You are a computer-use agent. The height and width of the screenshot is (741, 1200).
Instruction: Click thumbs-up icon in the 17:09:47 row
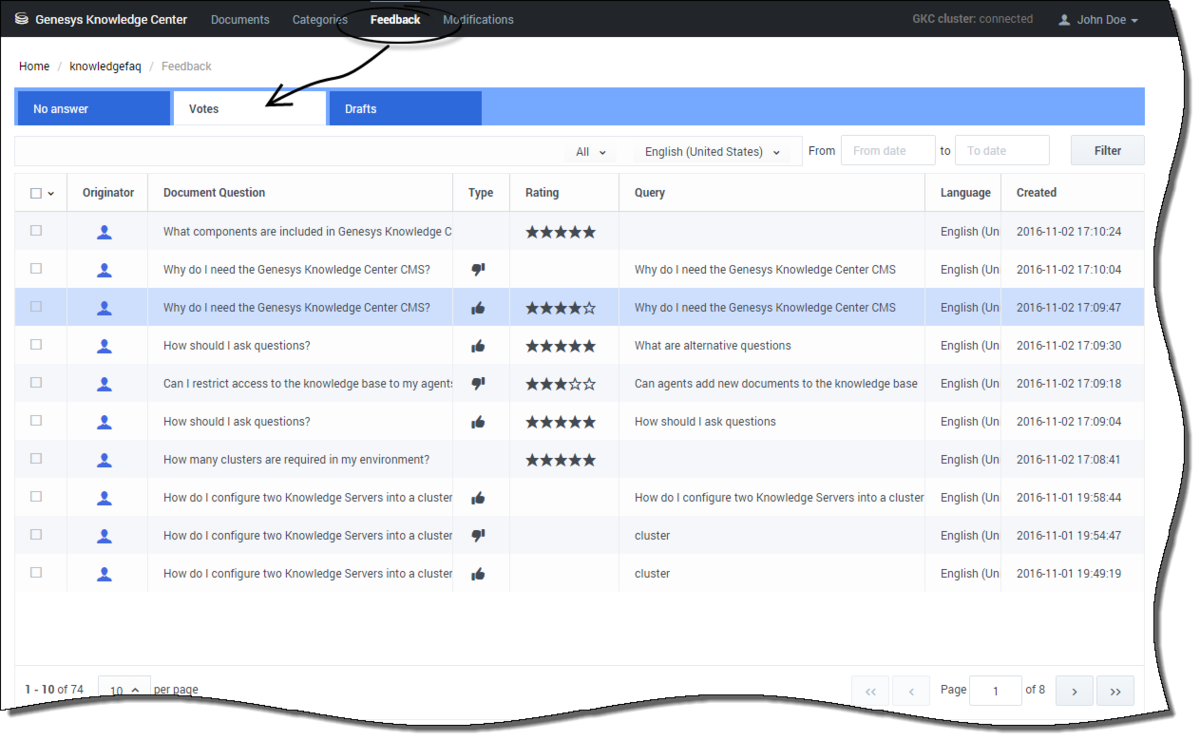point(478,308)
